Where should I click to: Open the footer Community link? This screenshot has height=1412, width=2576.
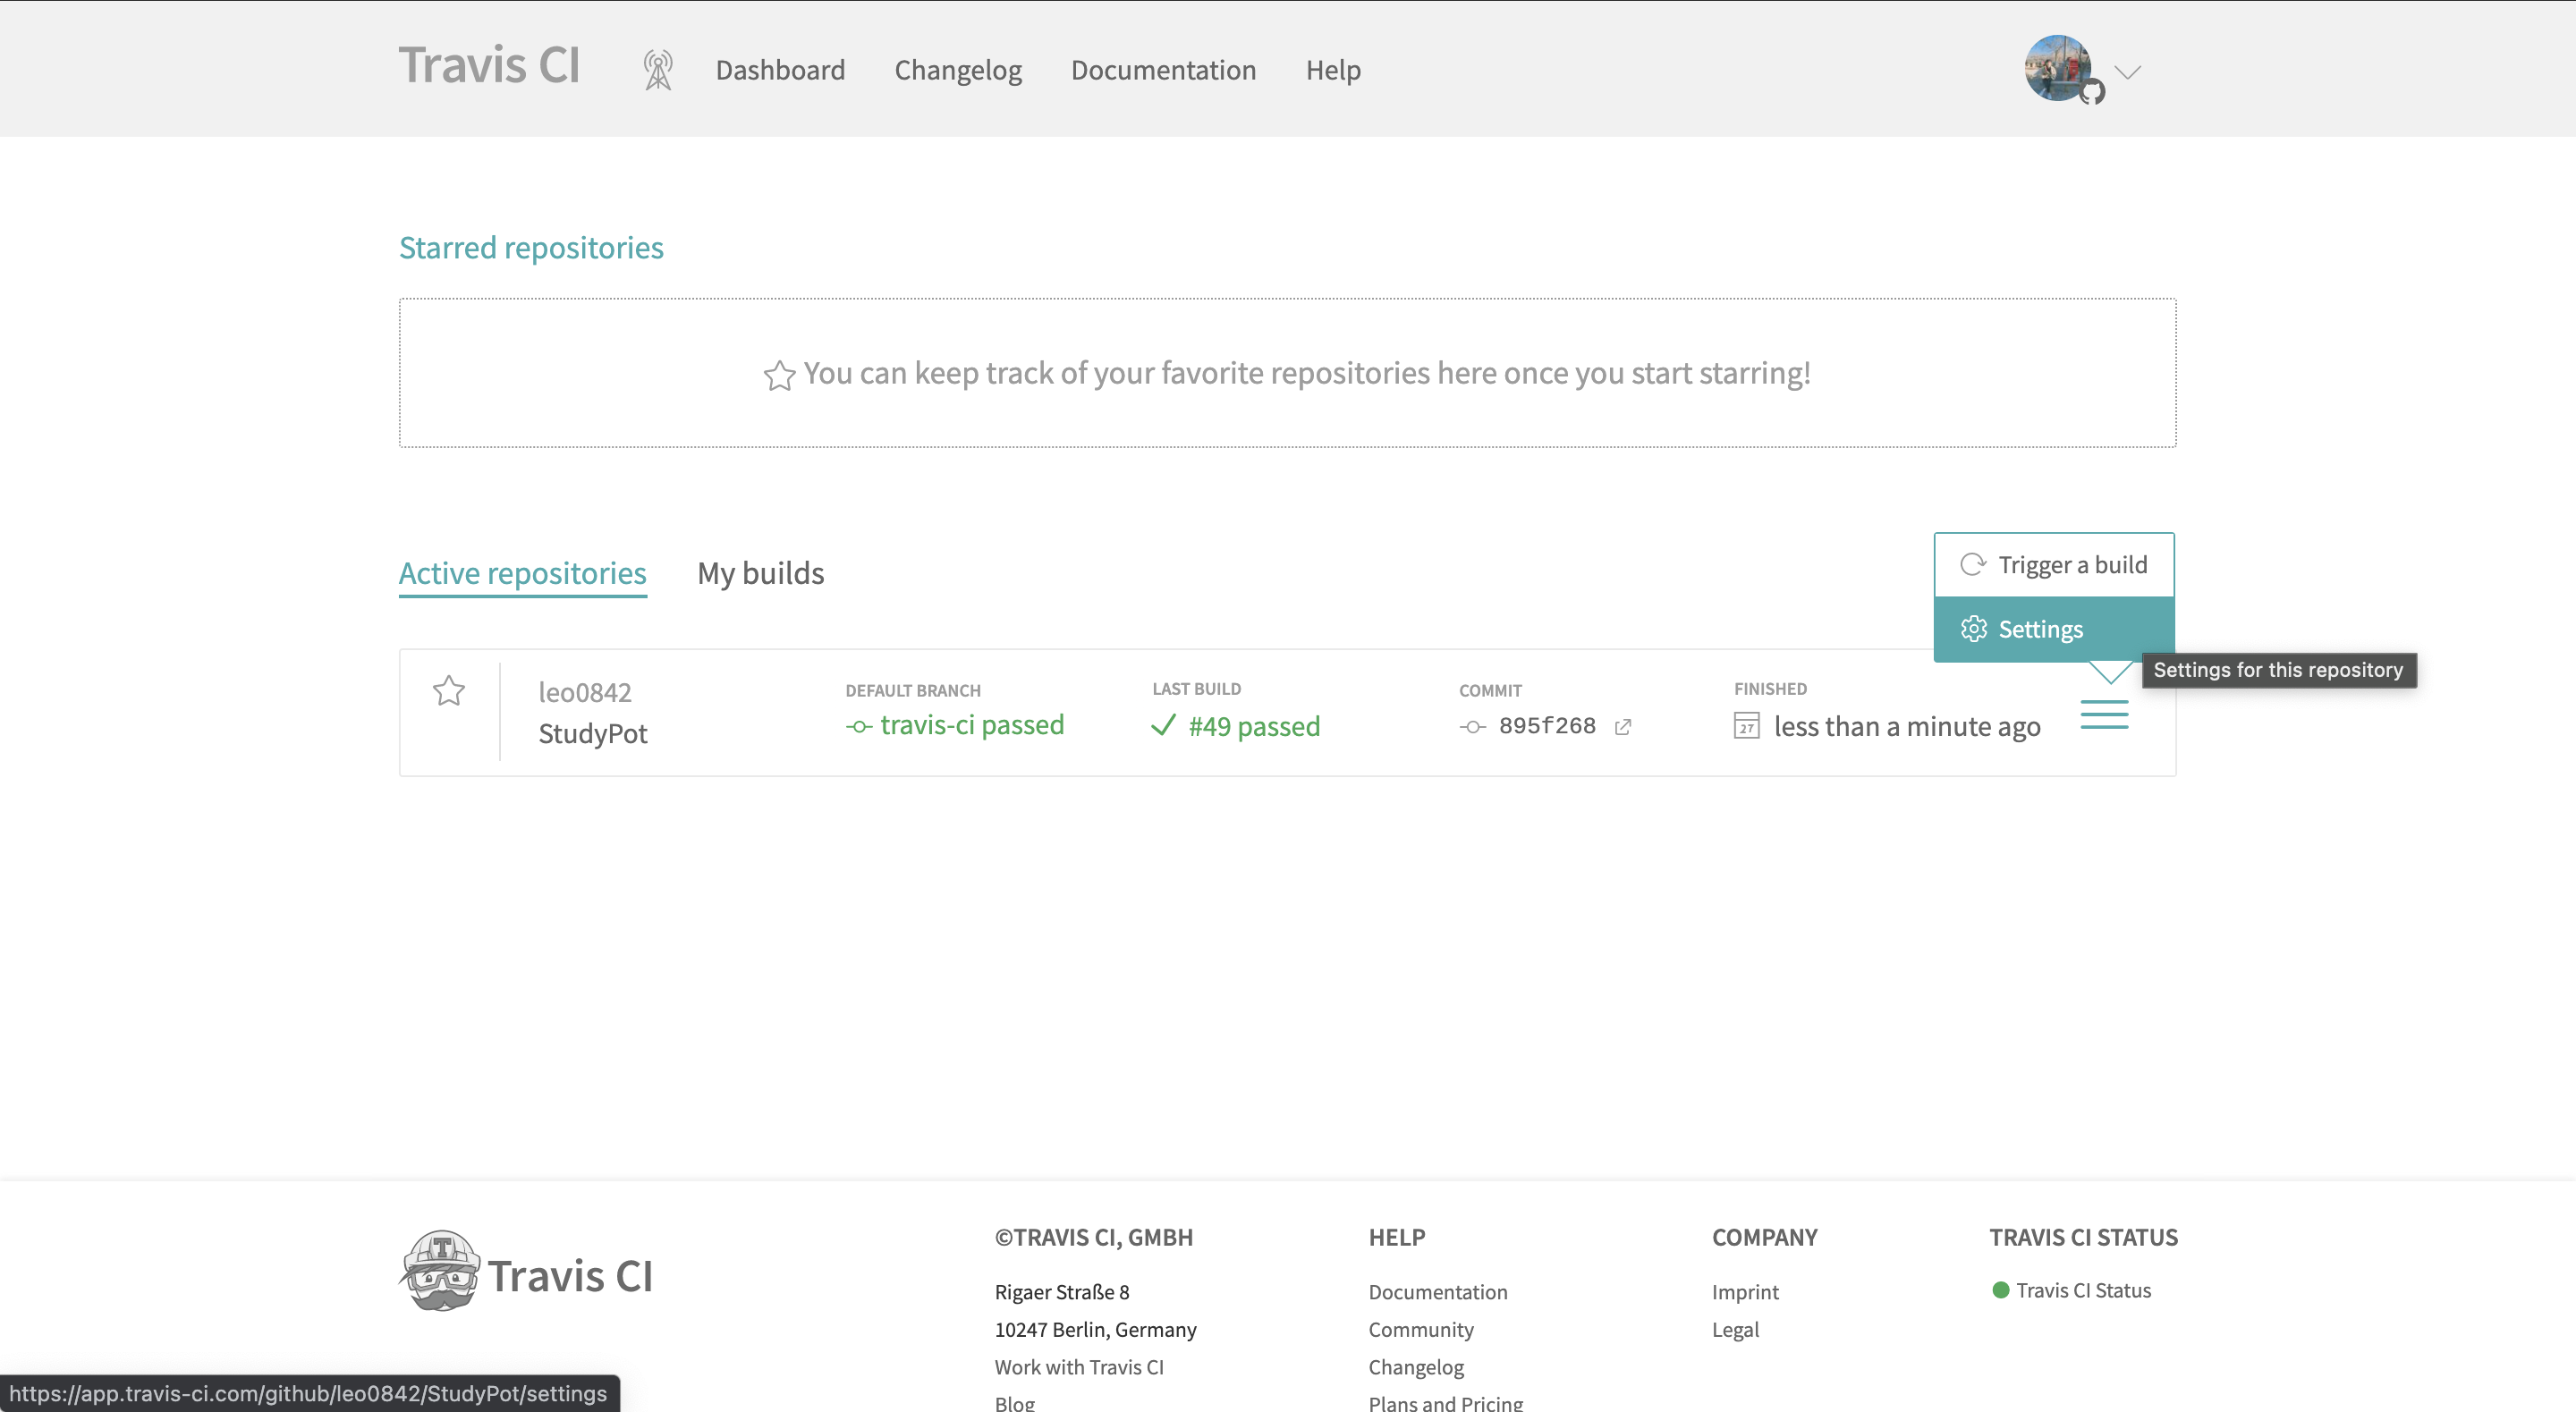1421,1330
